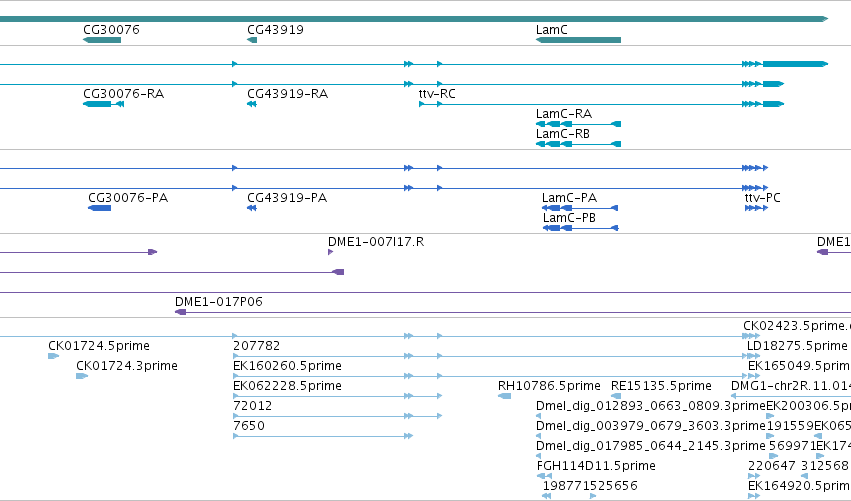
Task: Select the EK160260.5prime EST label
Action: [287, 366]
